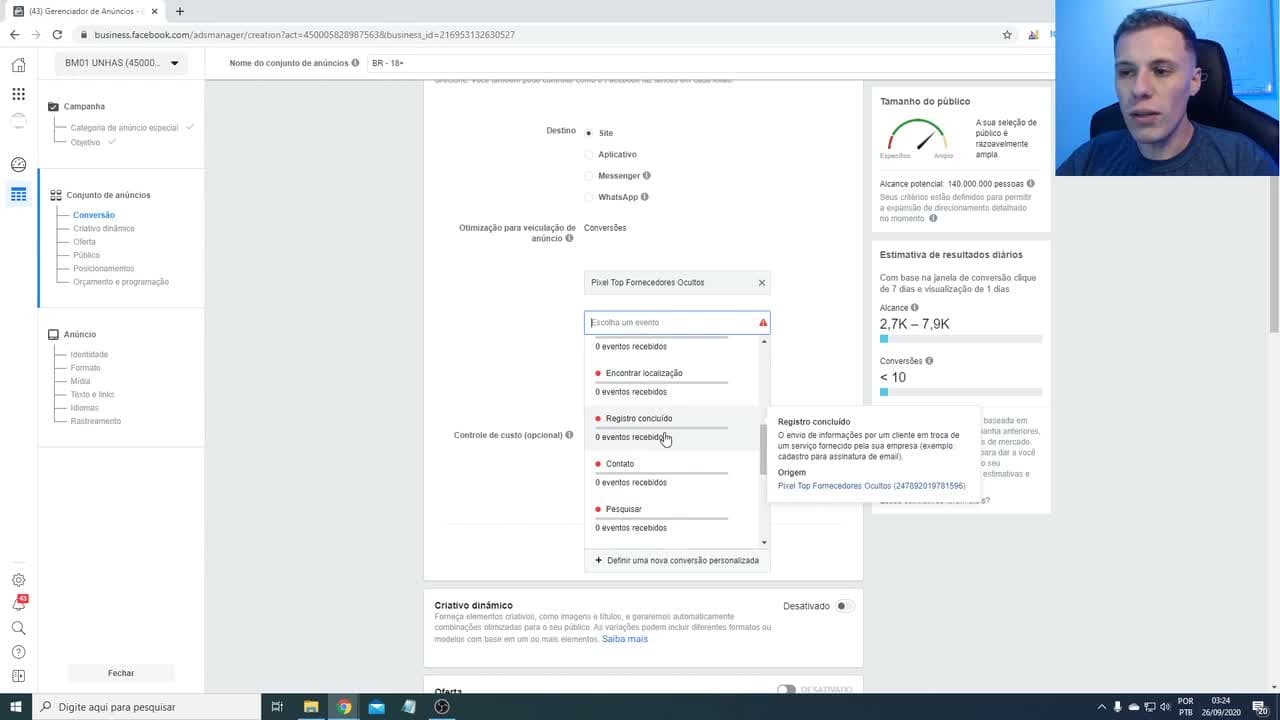Screen dimensions: 1280x720
Task: Choose the Registro concluído event
Action: (672, 428)
